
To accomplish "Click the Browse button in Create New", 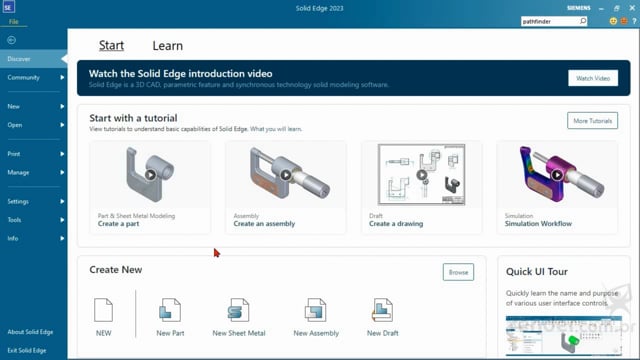I will pos(458,272).
